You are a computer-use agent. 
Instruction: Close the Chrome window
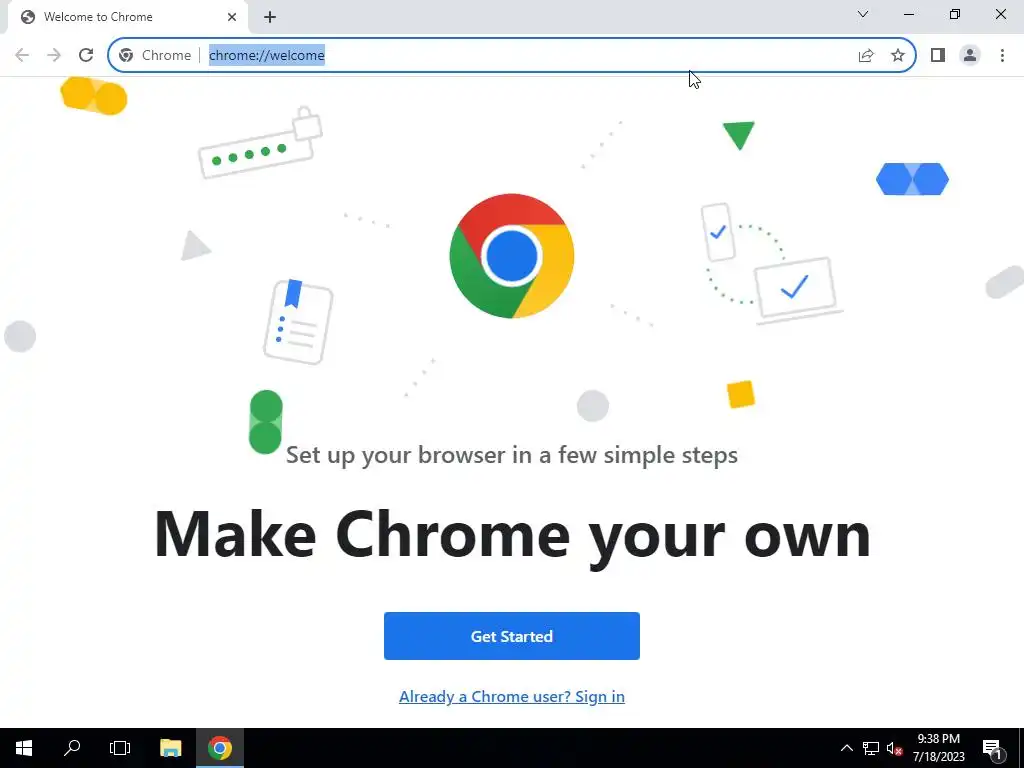pyautogui.click(x=1000, y=14)
